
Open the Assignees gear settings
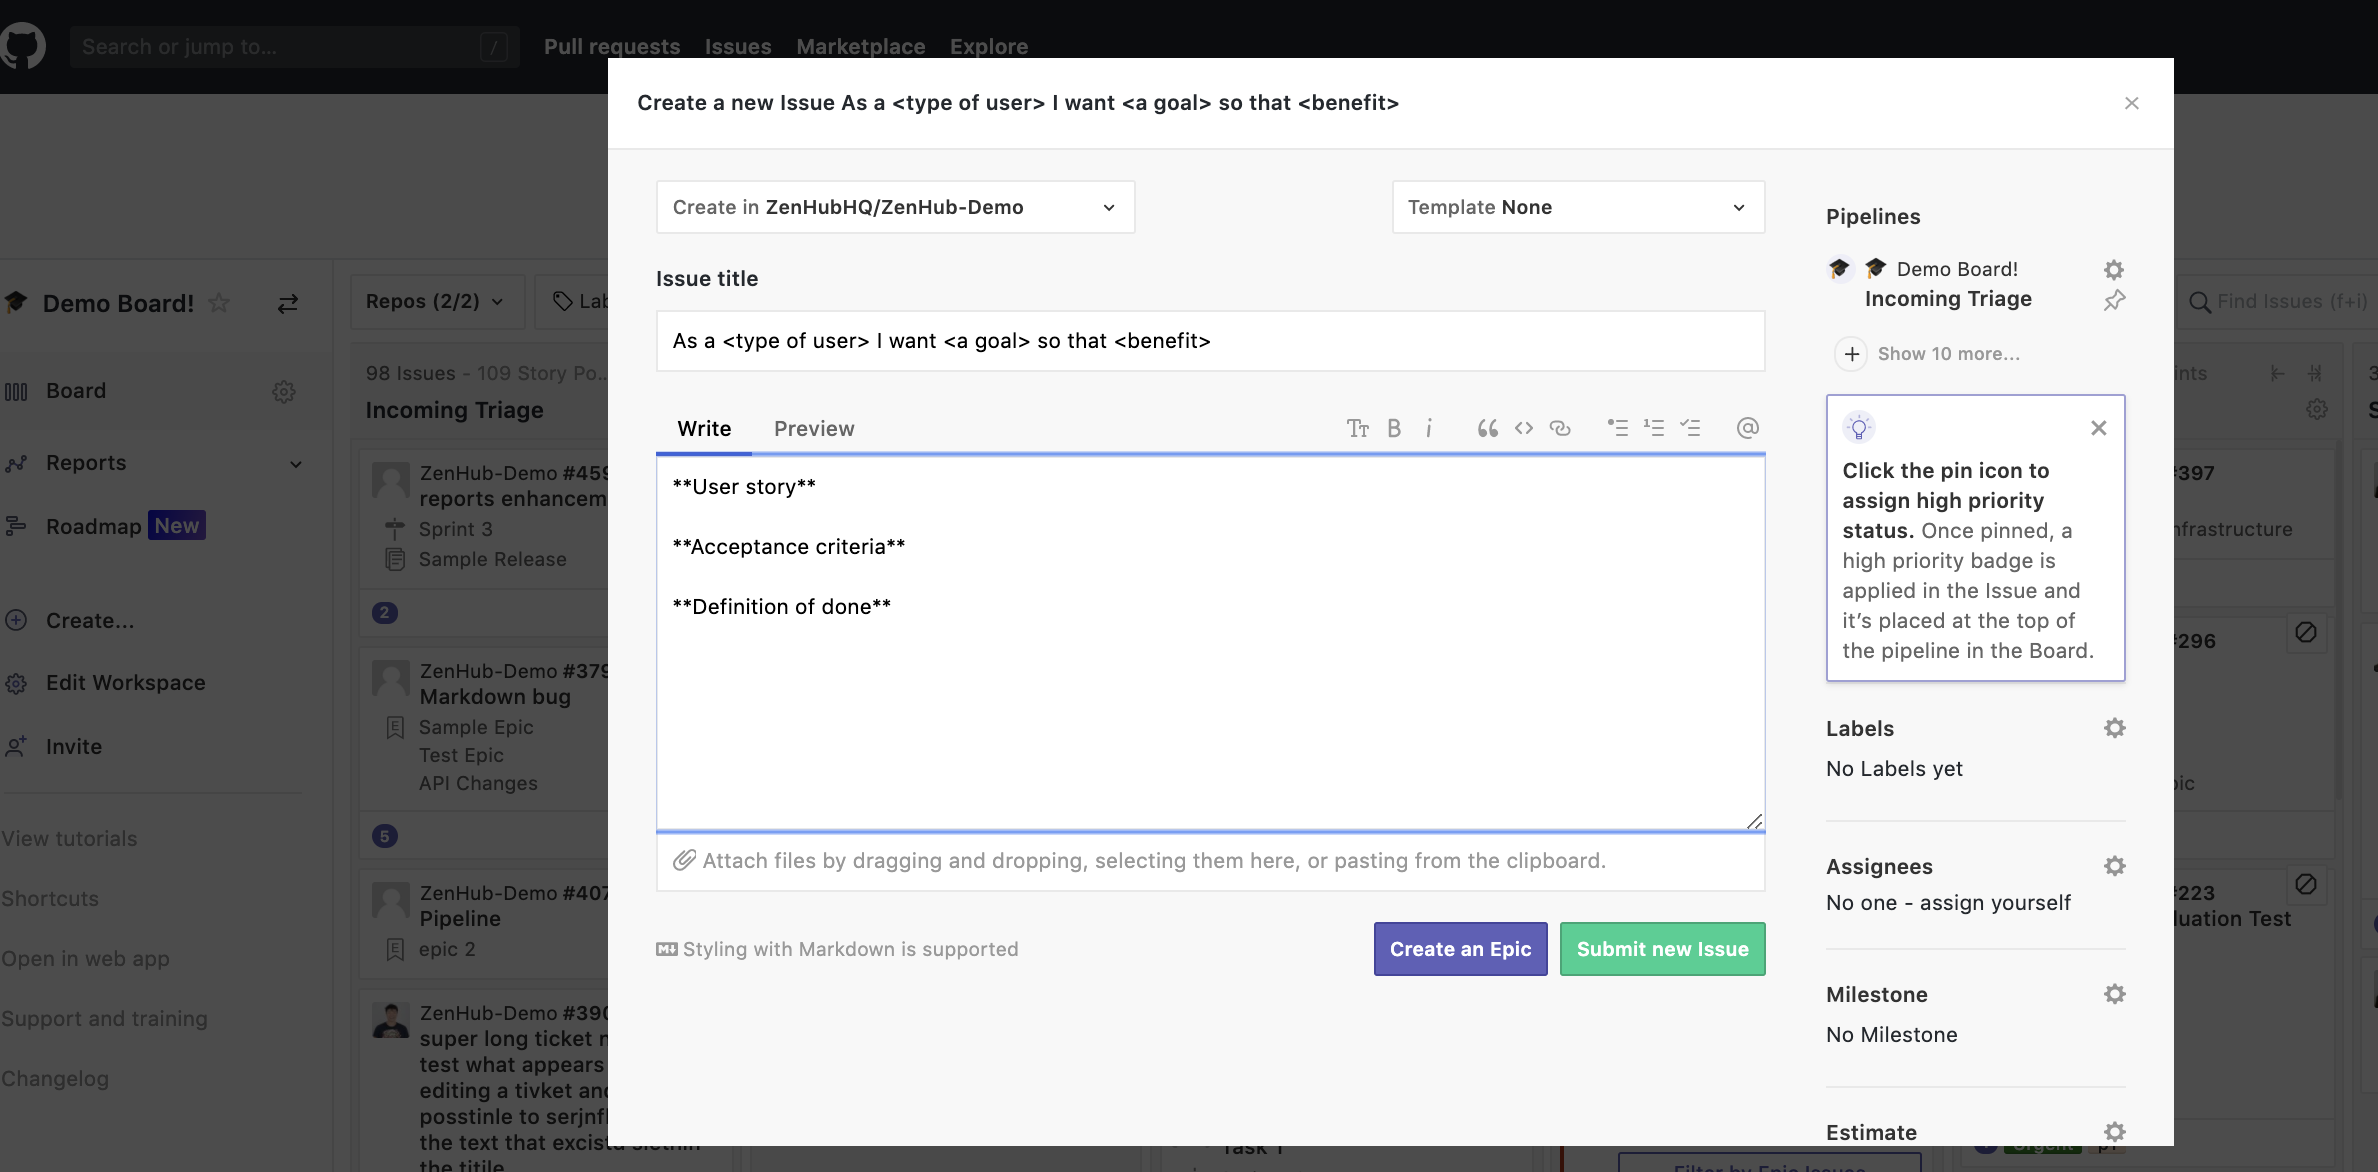2114,866
